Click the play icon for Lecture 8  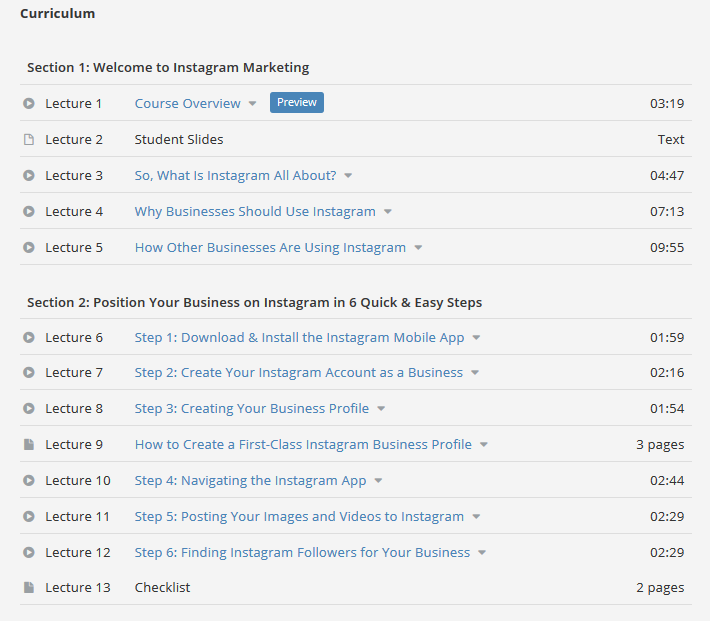(x=29, y=409)
